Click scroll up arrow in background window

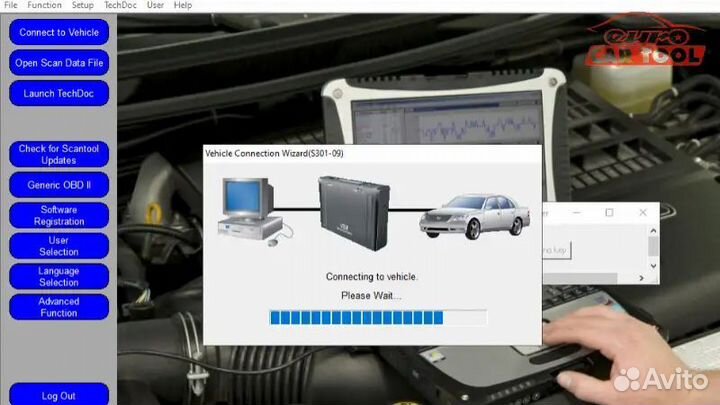653,231
